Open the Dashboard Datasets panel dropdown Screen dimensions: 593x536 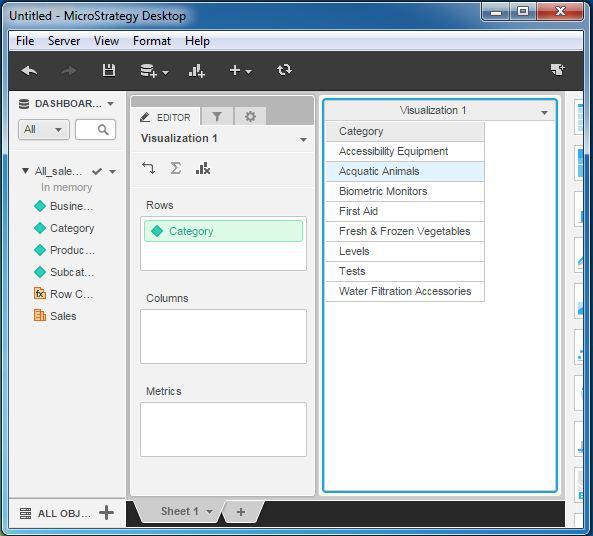(110, 104)
